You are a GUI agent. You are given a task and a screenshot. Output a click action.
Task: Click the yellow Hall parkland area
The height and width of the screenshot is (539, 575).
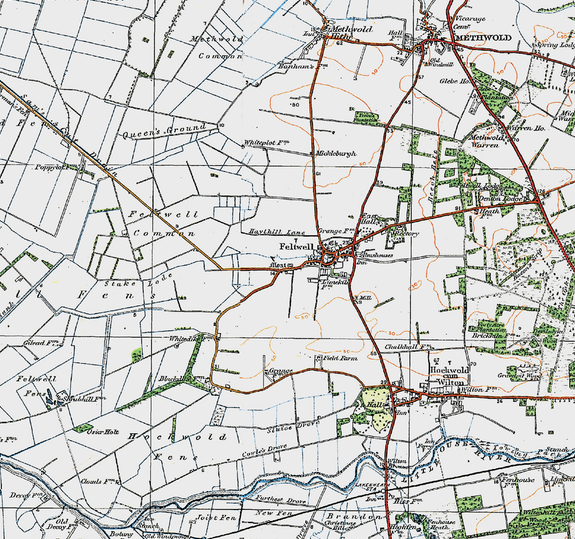[x=377, y=408]
